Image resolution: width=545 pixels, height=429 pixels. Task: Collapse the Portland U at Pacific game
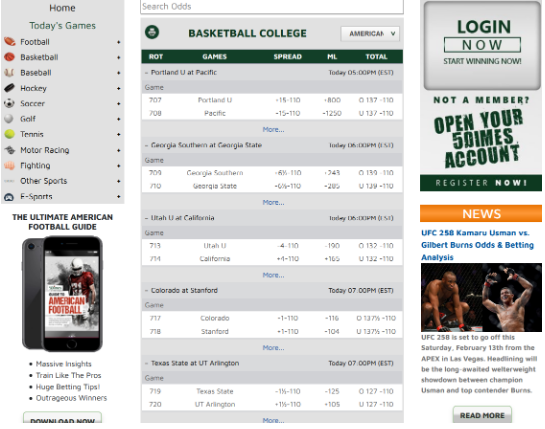tap(147, 73)
